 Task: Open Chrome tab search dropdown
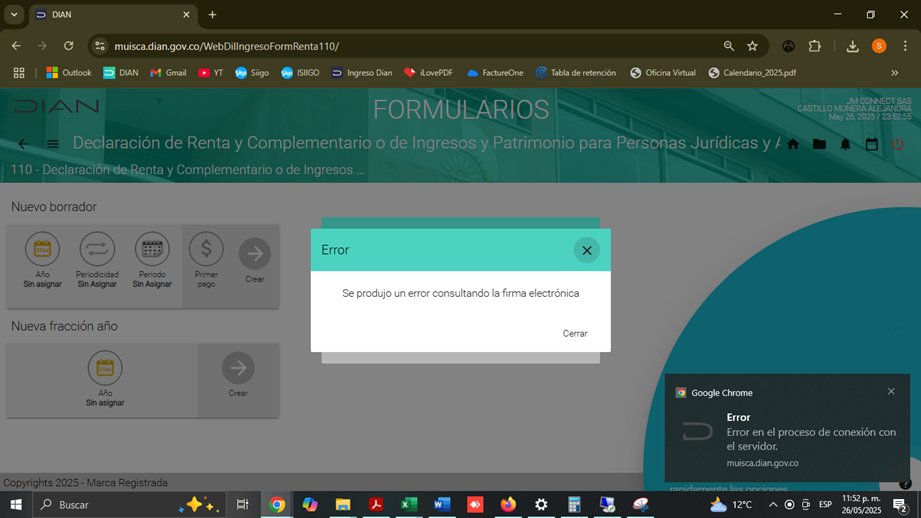[14, 15]
